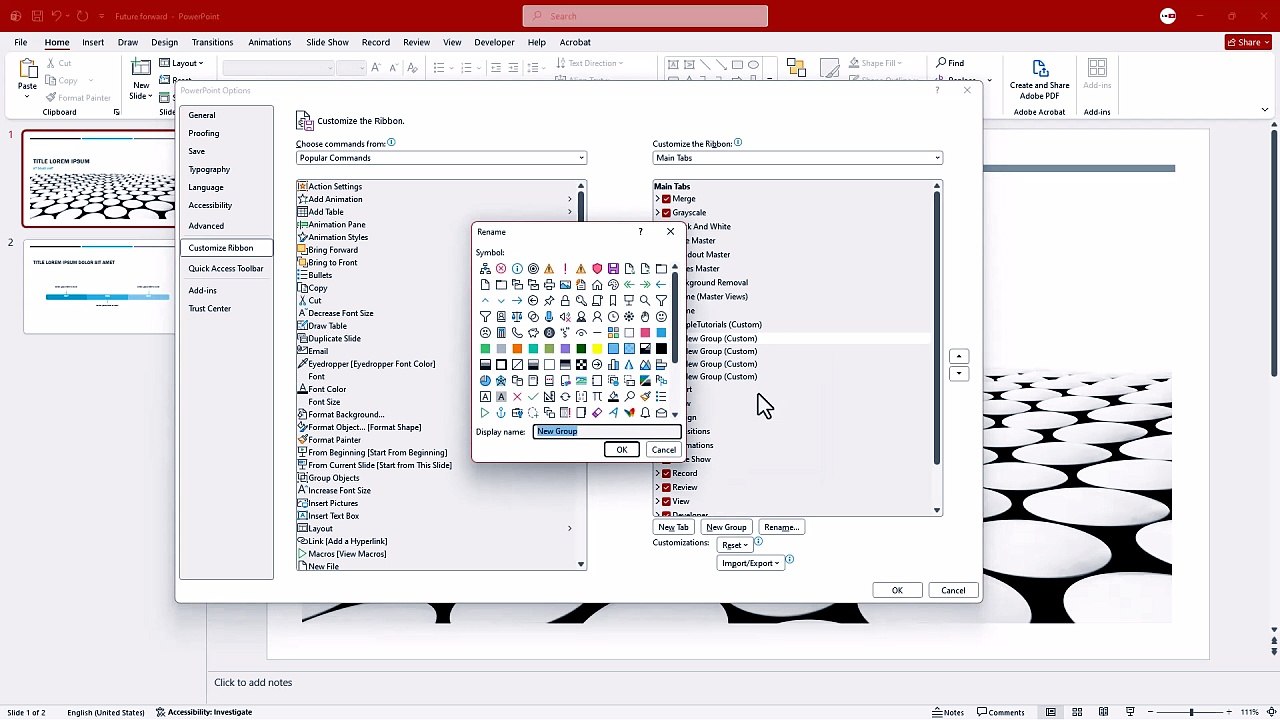1280x720 pixels.
Task: Pick the eye symbol
Action: click(x=581, y=333)
